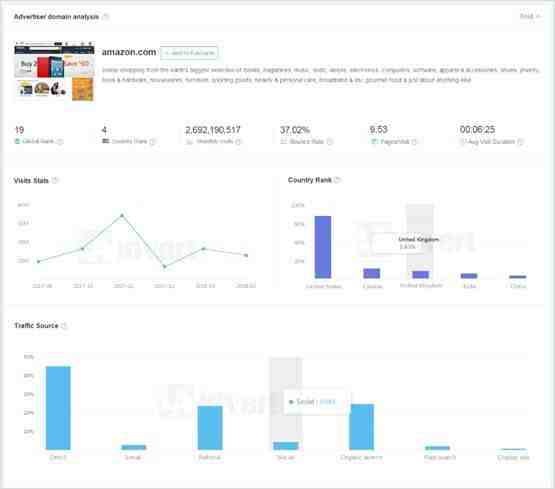Click the Organic search axis label
555x489 pixels.
click(x=361, y=458)
